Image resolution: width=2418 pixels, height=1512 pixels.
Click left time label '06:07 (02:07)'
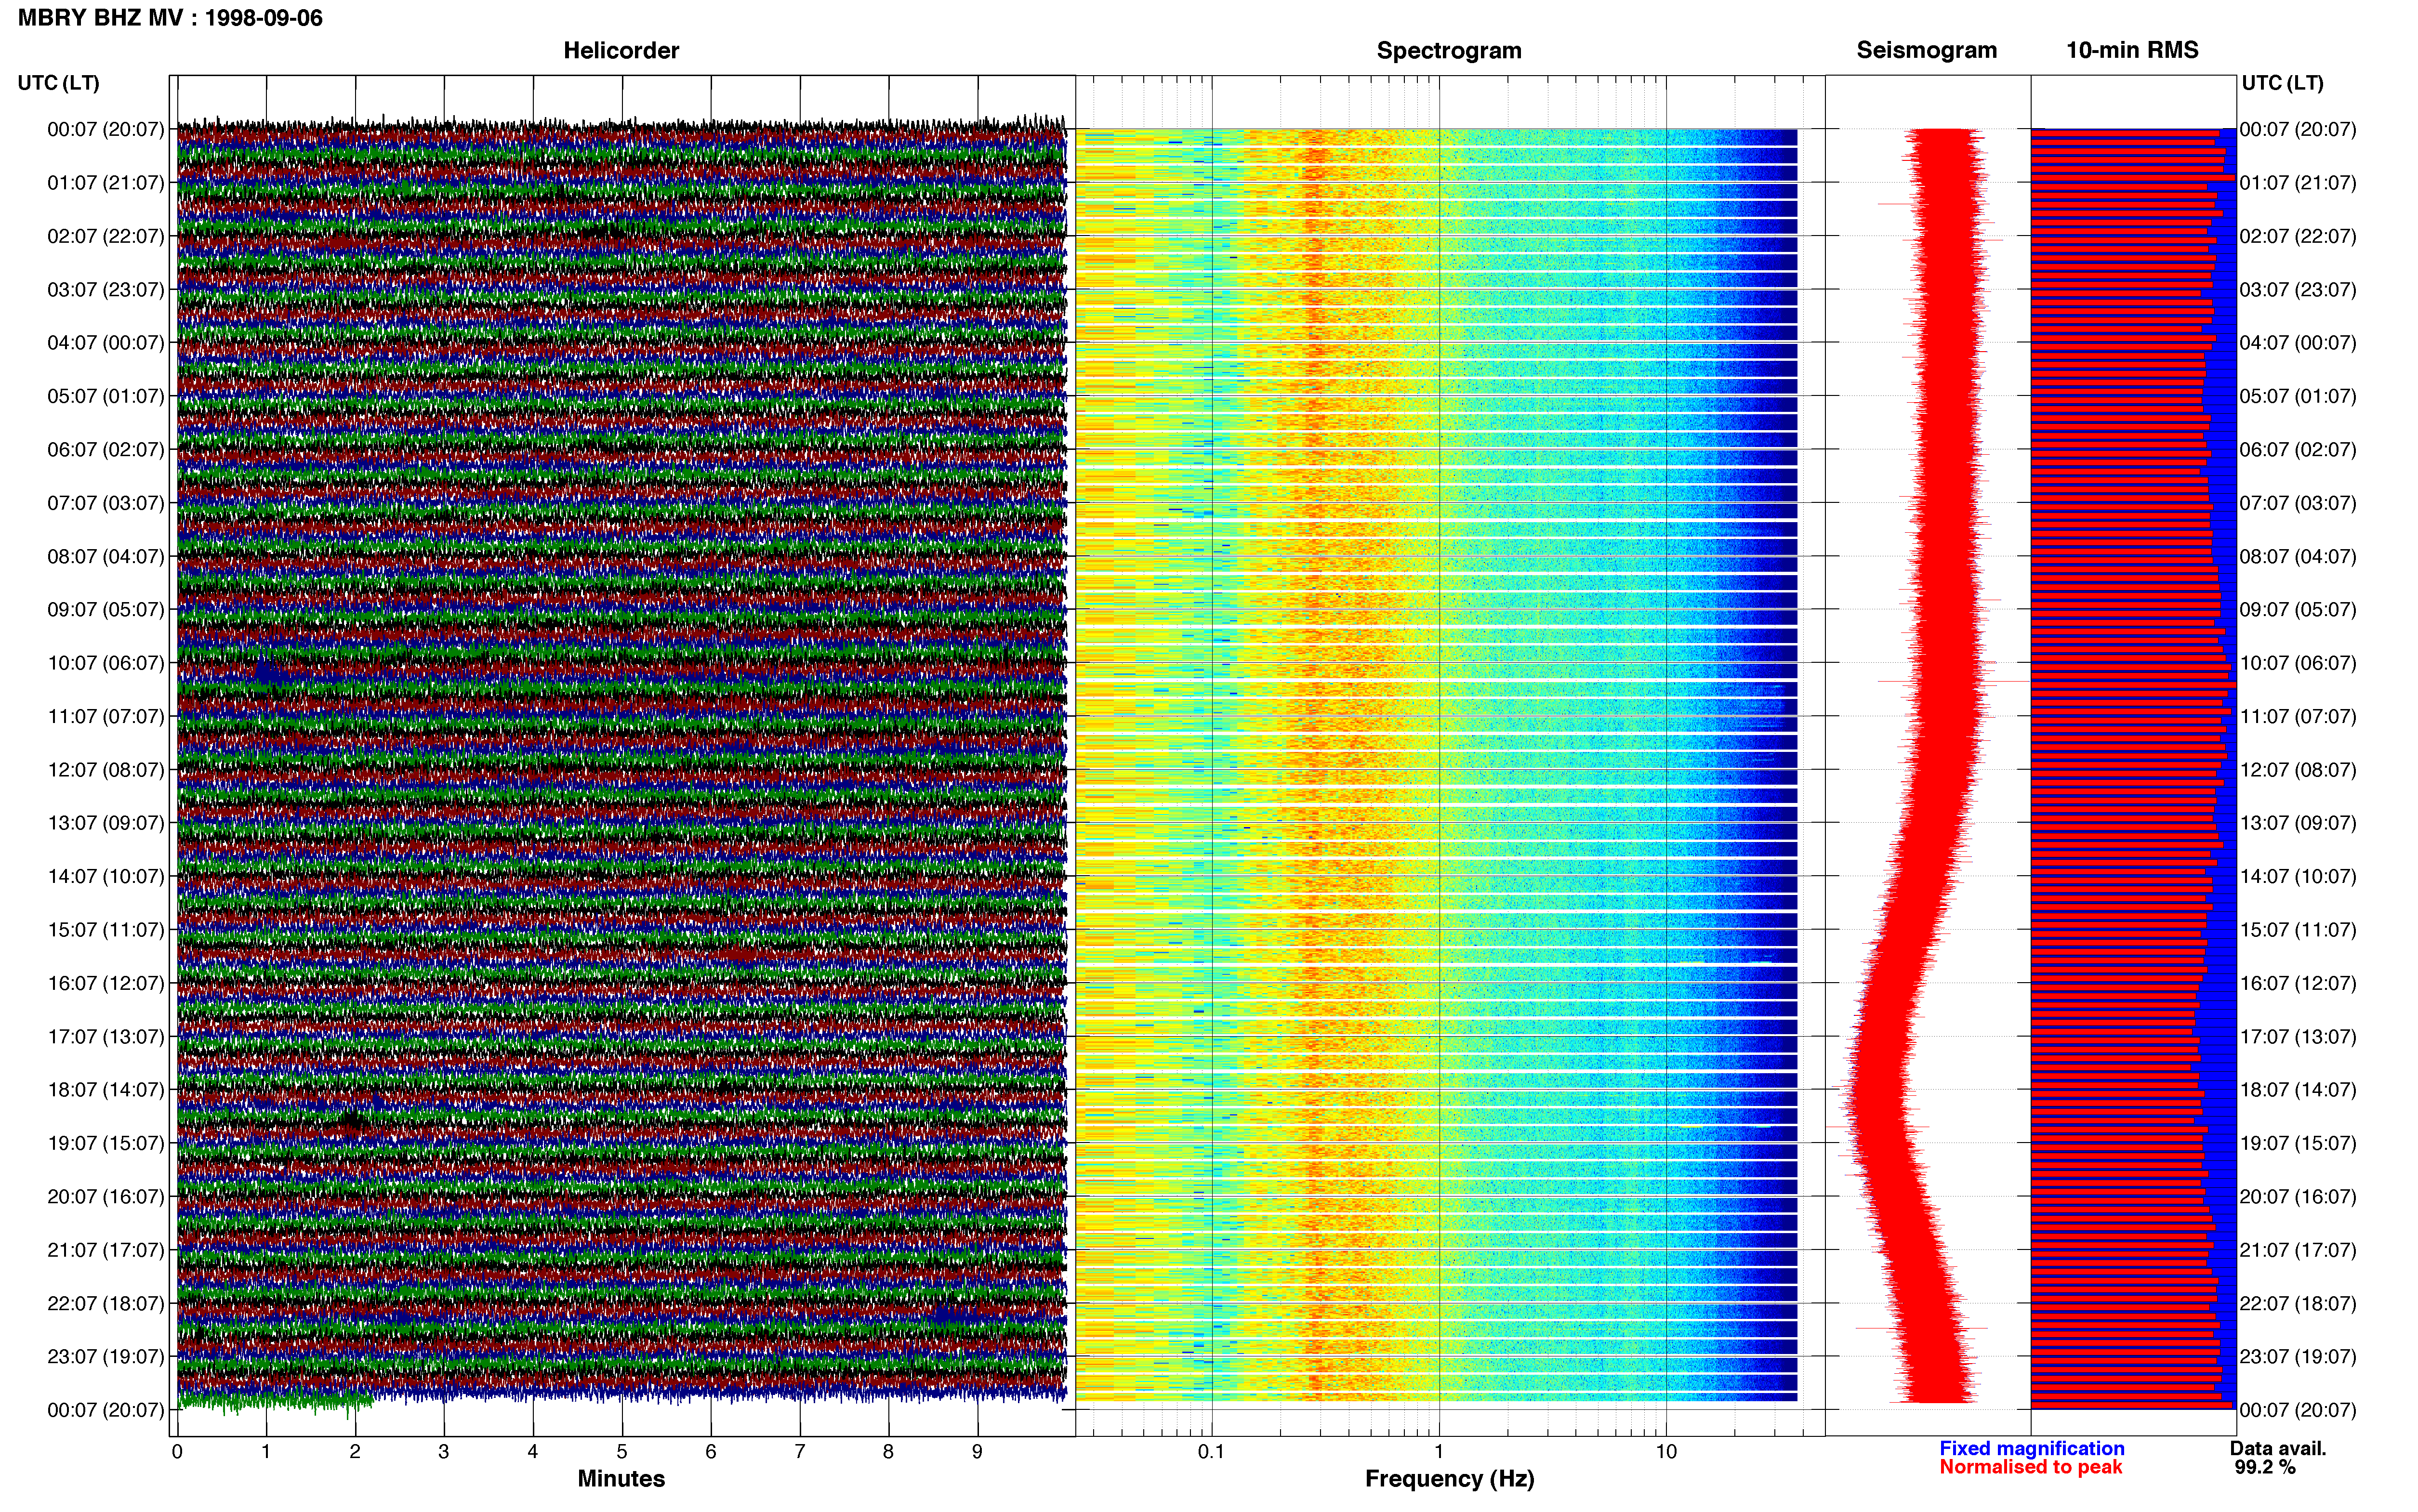coord(105,450)
